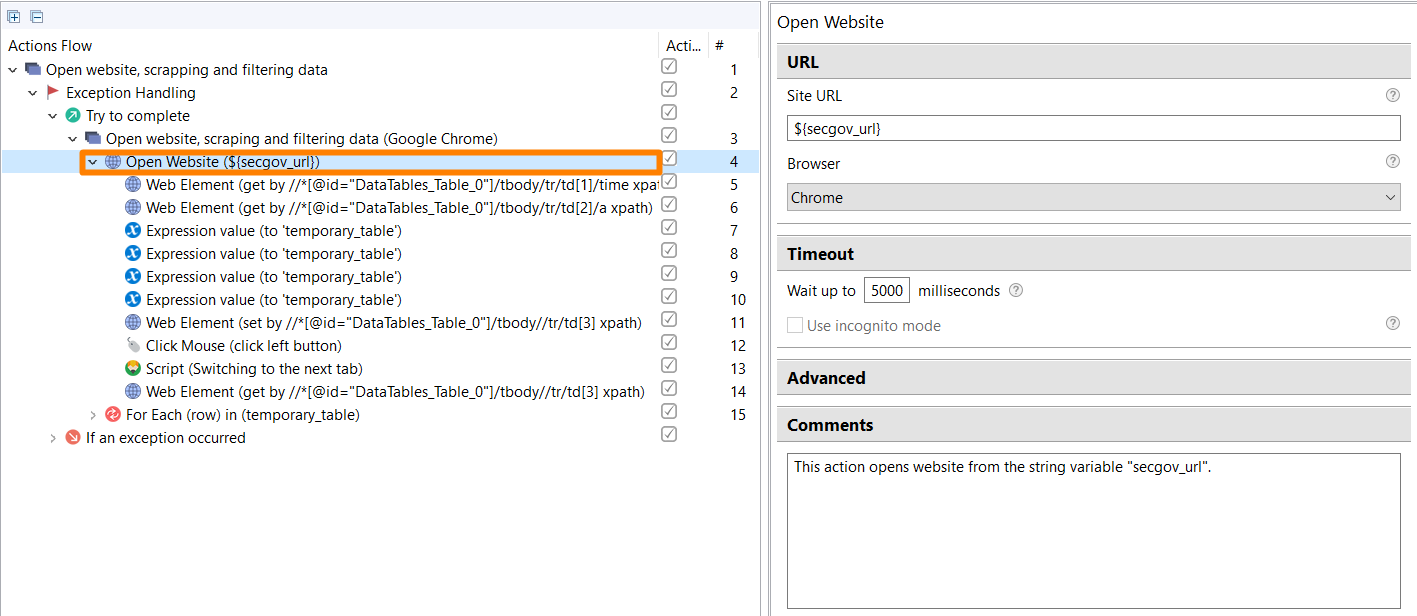Click the windows icon on the Google Chrome step row
The width and height of the screenshot is (1417, 616).
click(93, 139)
